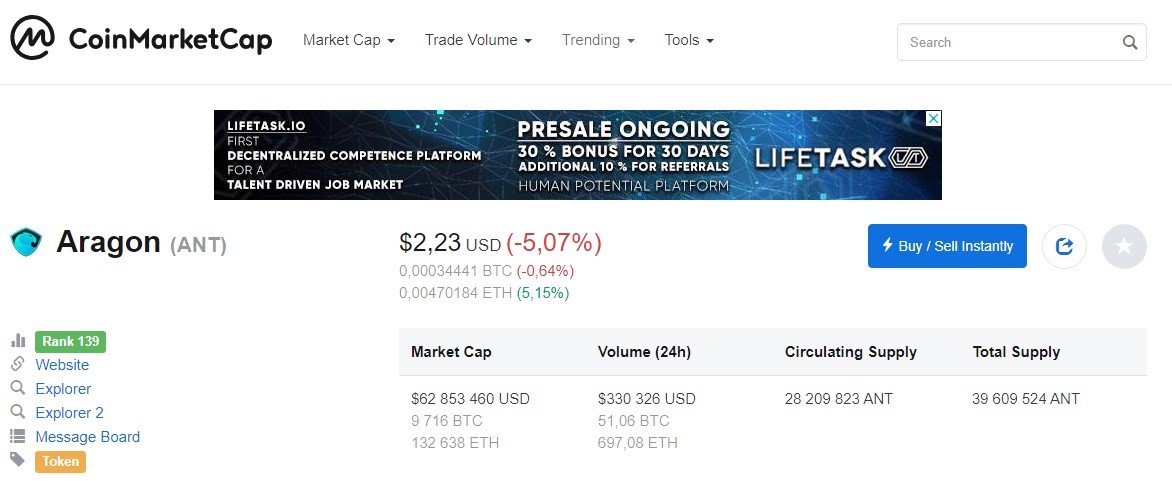Click the search magnifier icon
The width and height of the screenshot is (1172, 481).
click(1129, 43)
